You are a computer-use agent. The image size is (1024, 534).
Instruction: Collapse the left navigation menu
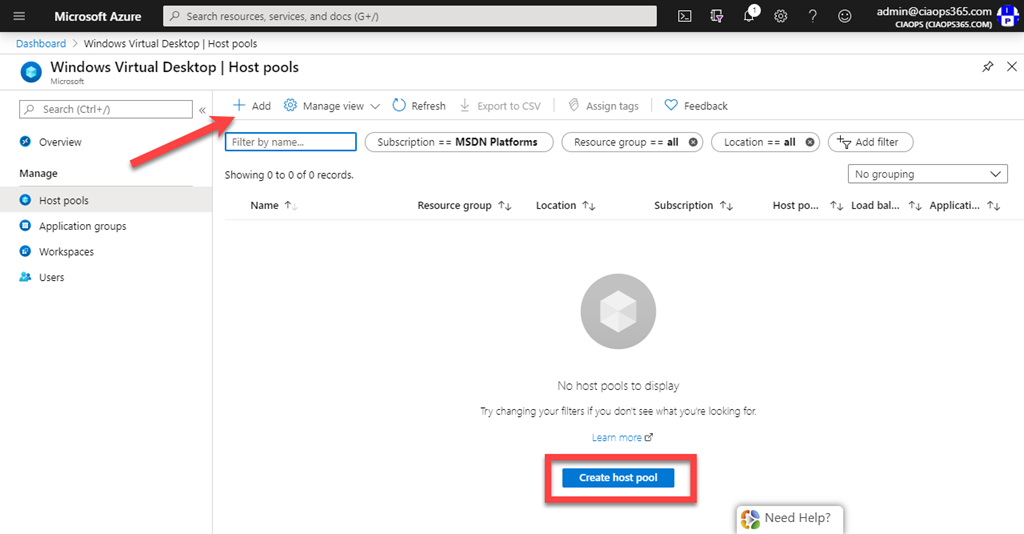tap(203, 109)
